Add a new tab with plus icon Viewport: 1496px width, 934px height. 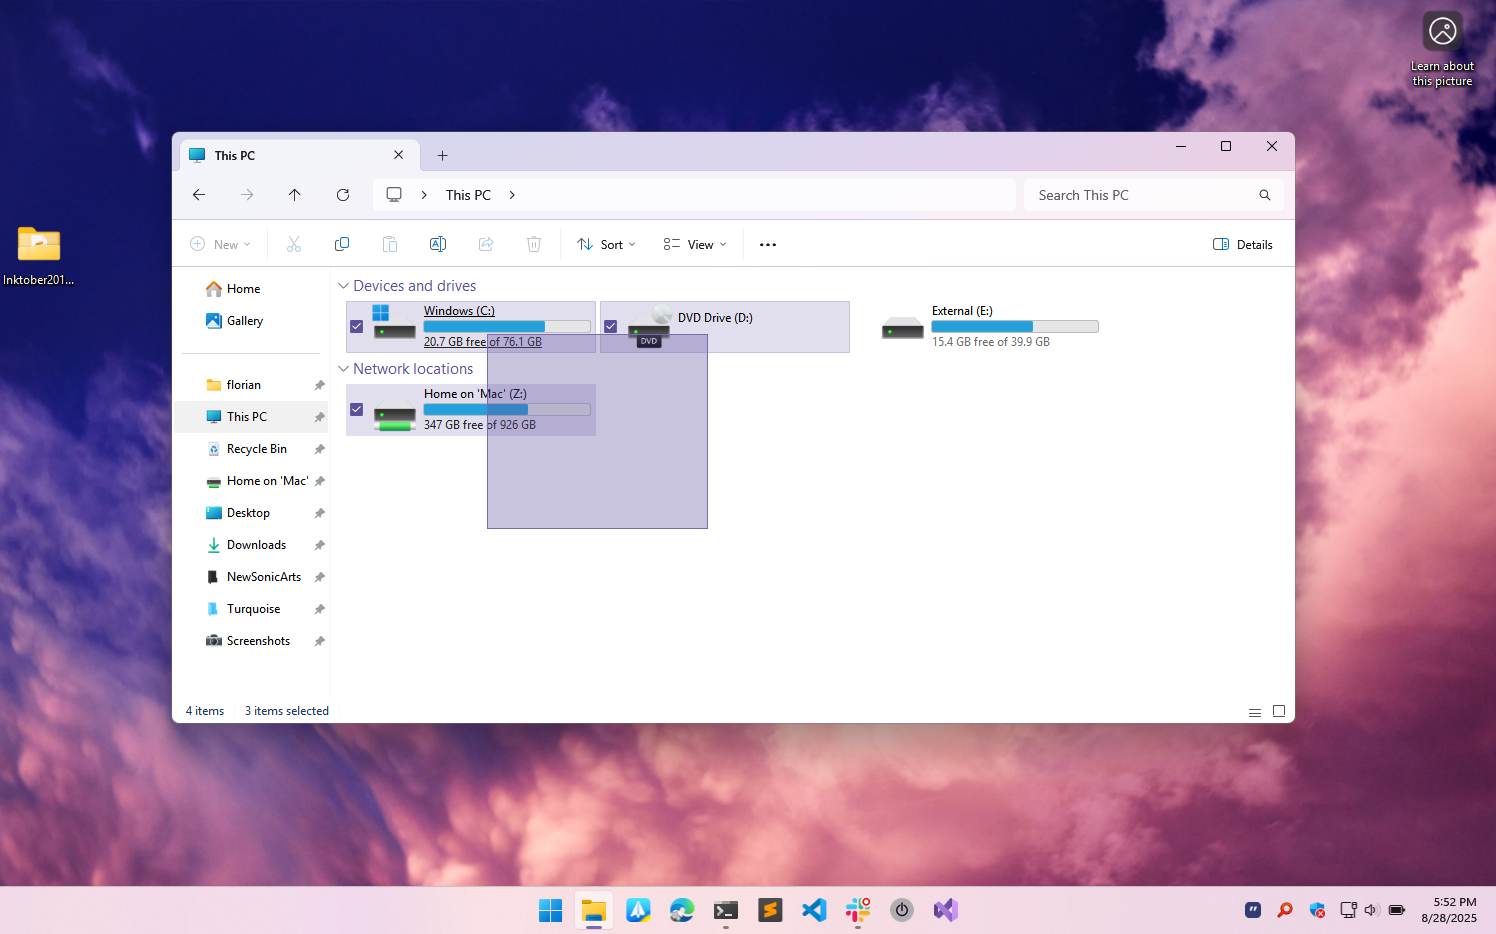pos(442,156)
